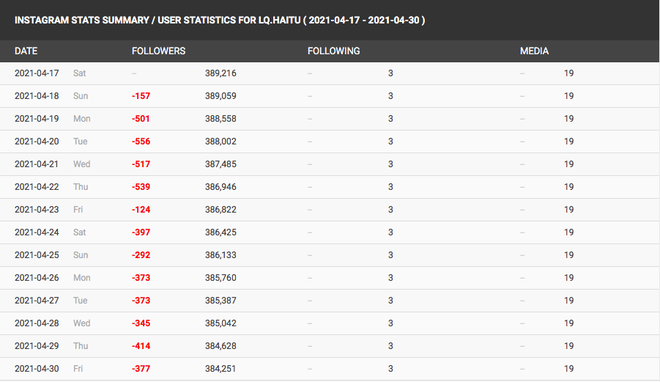The width and height of the screenshot is (660, 382).
Task: Click the -501 follower change on 2021-04-19
Action: point(141,119)
